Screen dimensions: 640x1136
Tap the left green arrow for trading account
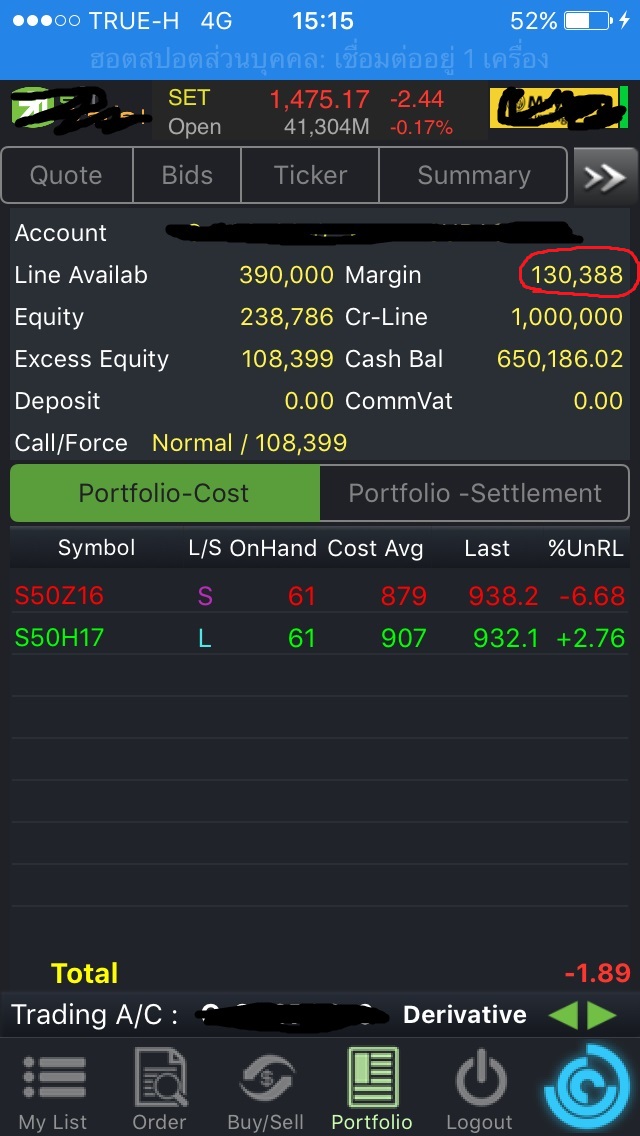[x=562, y=1015]
